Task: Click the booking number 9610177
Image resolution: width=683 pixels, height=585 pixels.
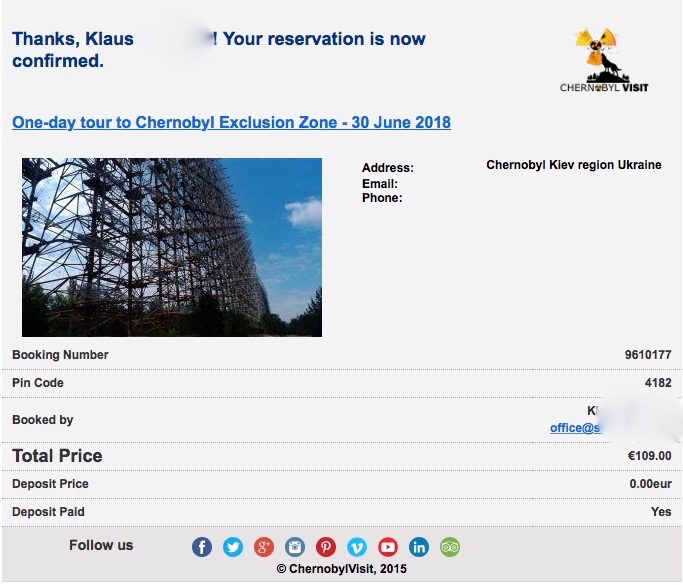Action: tap(647, 355)
